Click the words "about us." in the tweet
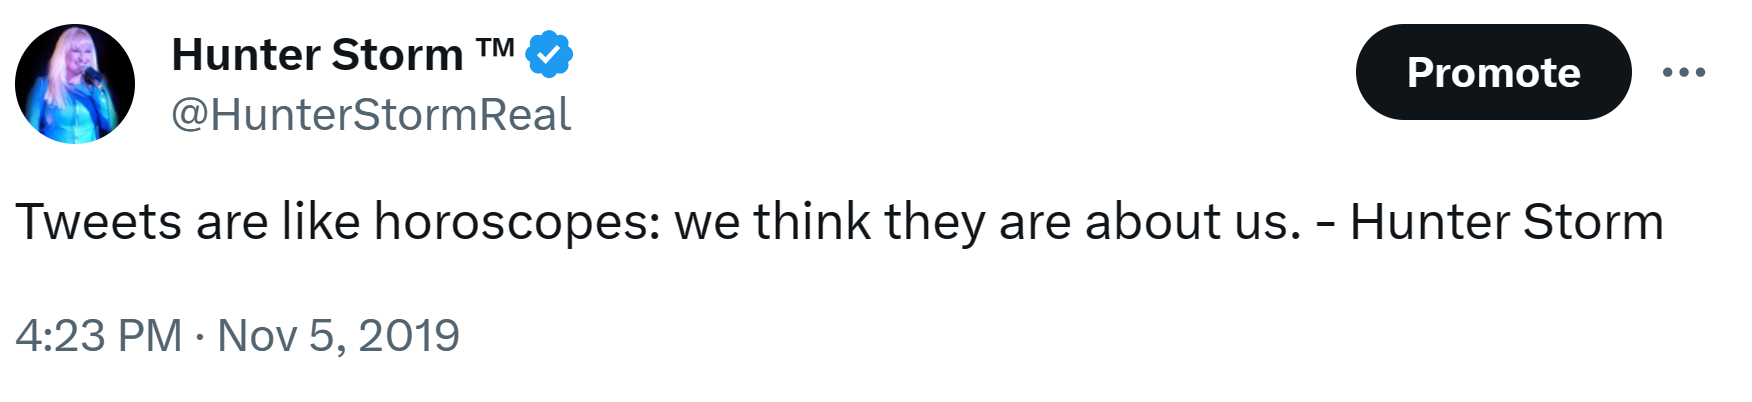The image size is (1752, 402). pos(1193,222)
